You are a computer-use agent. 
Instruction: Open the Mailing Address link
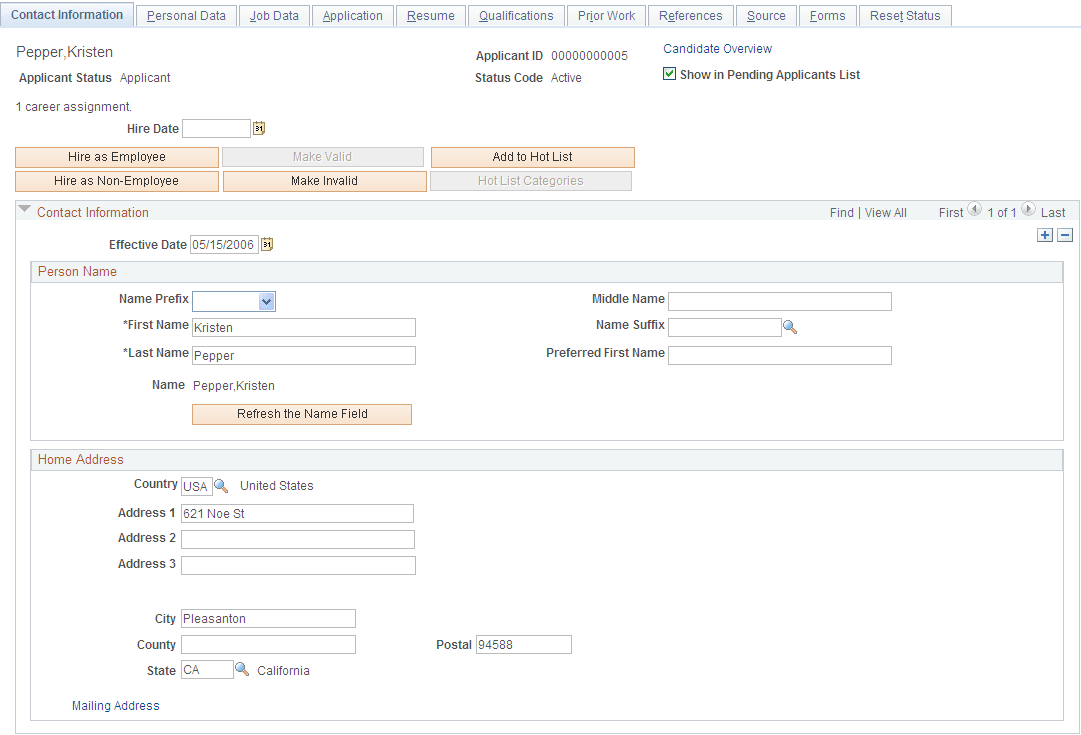tap(116, 705)
